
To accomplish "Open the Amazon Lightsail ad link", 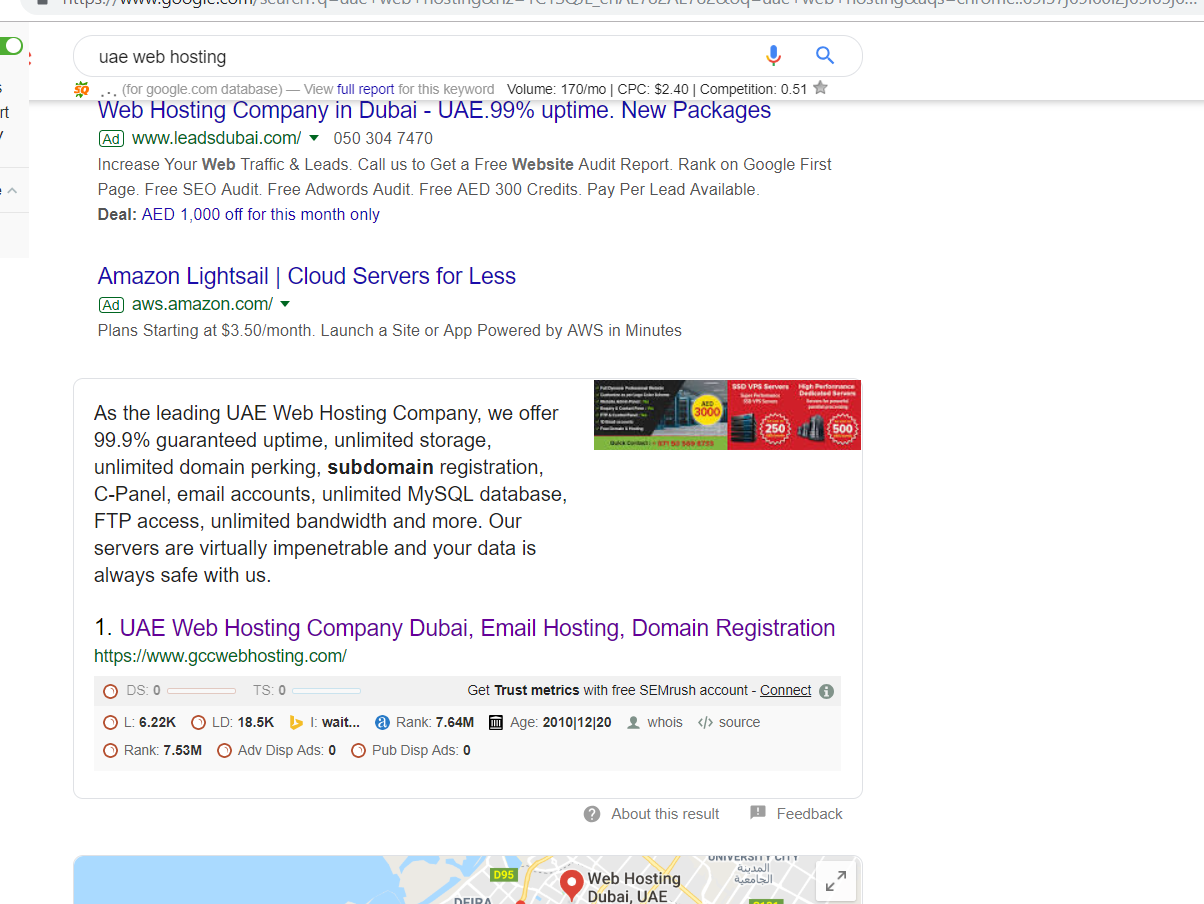I will coord(307,276).
